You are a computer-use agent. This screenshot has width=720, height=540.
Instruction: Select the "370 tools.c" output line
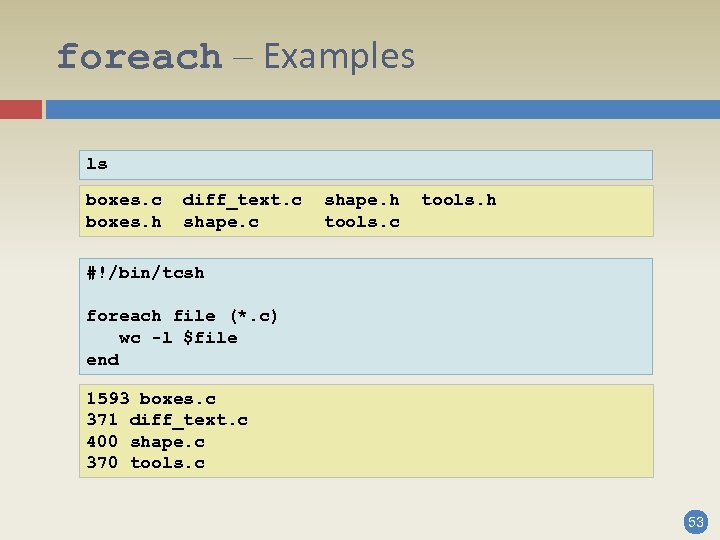tap(146, 463)
